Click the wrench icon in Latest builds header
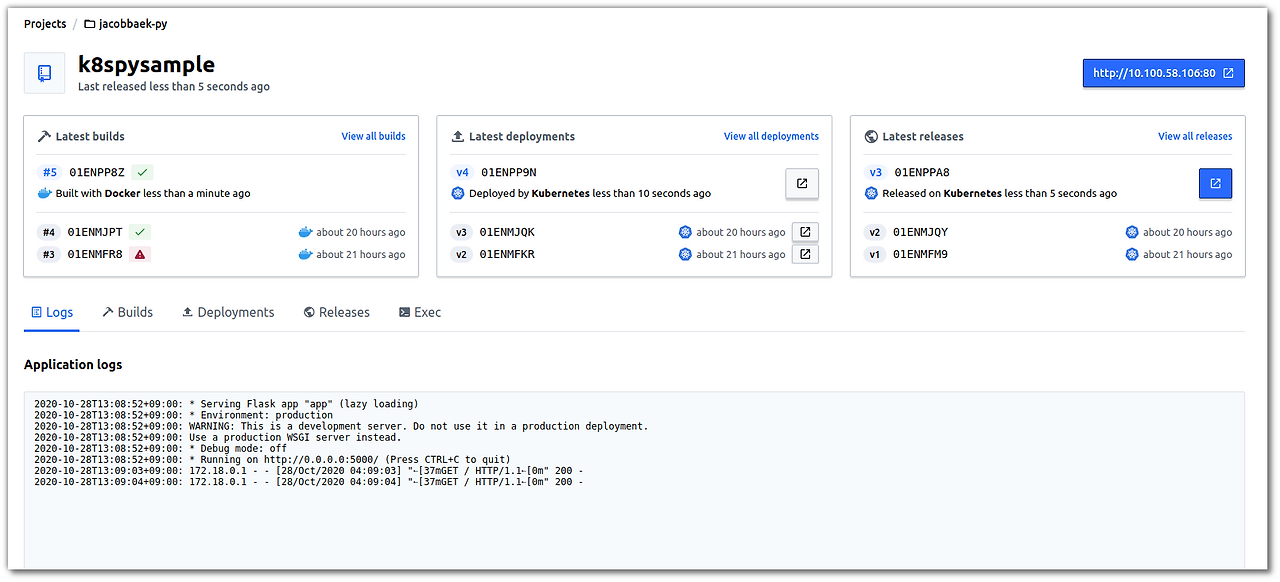This screenshot has width=1280, height=582. pyautogui.click(x=46, y=136)
